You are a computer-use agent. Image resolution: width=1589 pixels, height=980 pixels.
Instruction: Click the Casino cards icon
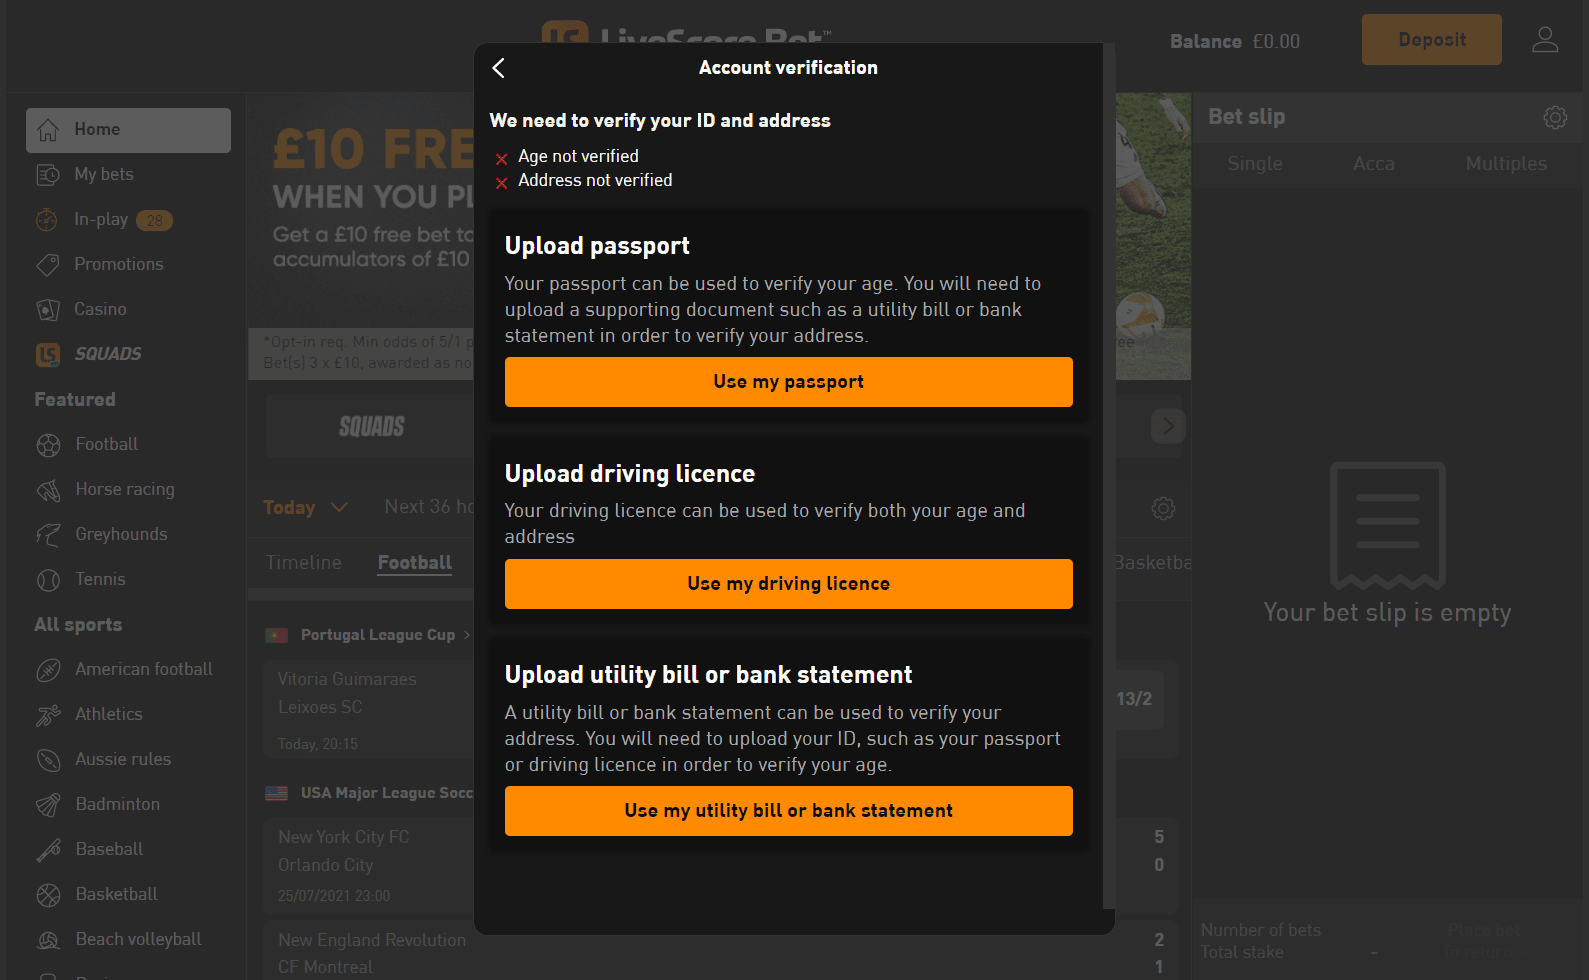[48, 310]
